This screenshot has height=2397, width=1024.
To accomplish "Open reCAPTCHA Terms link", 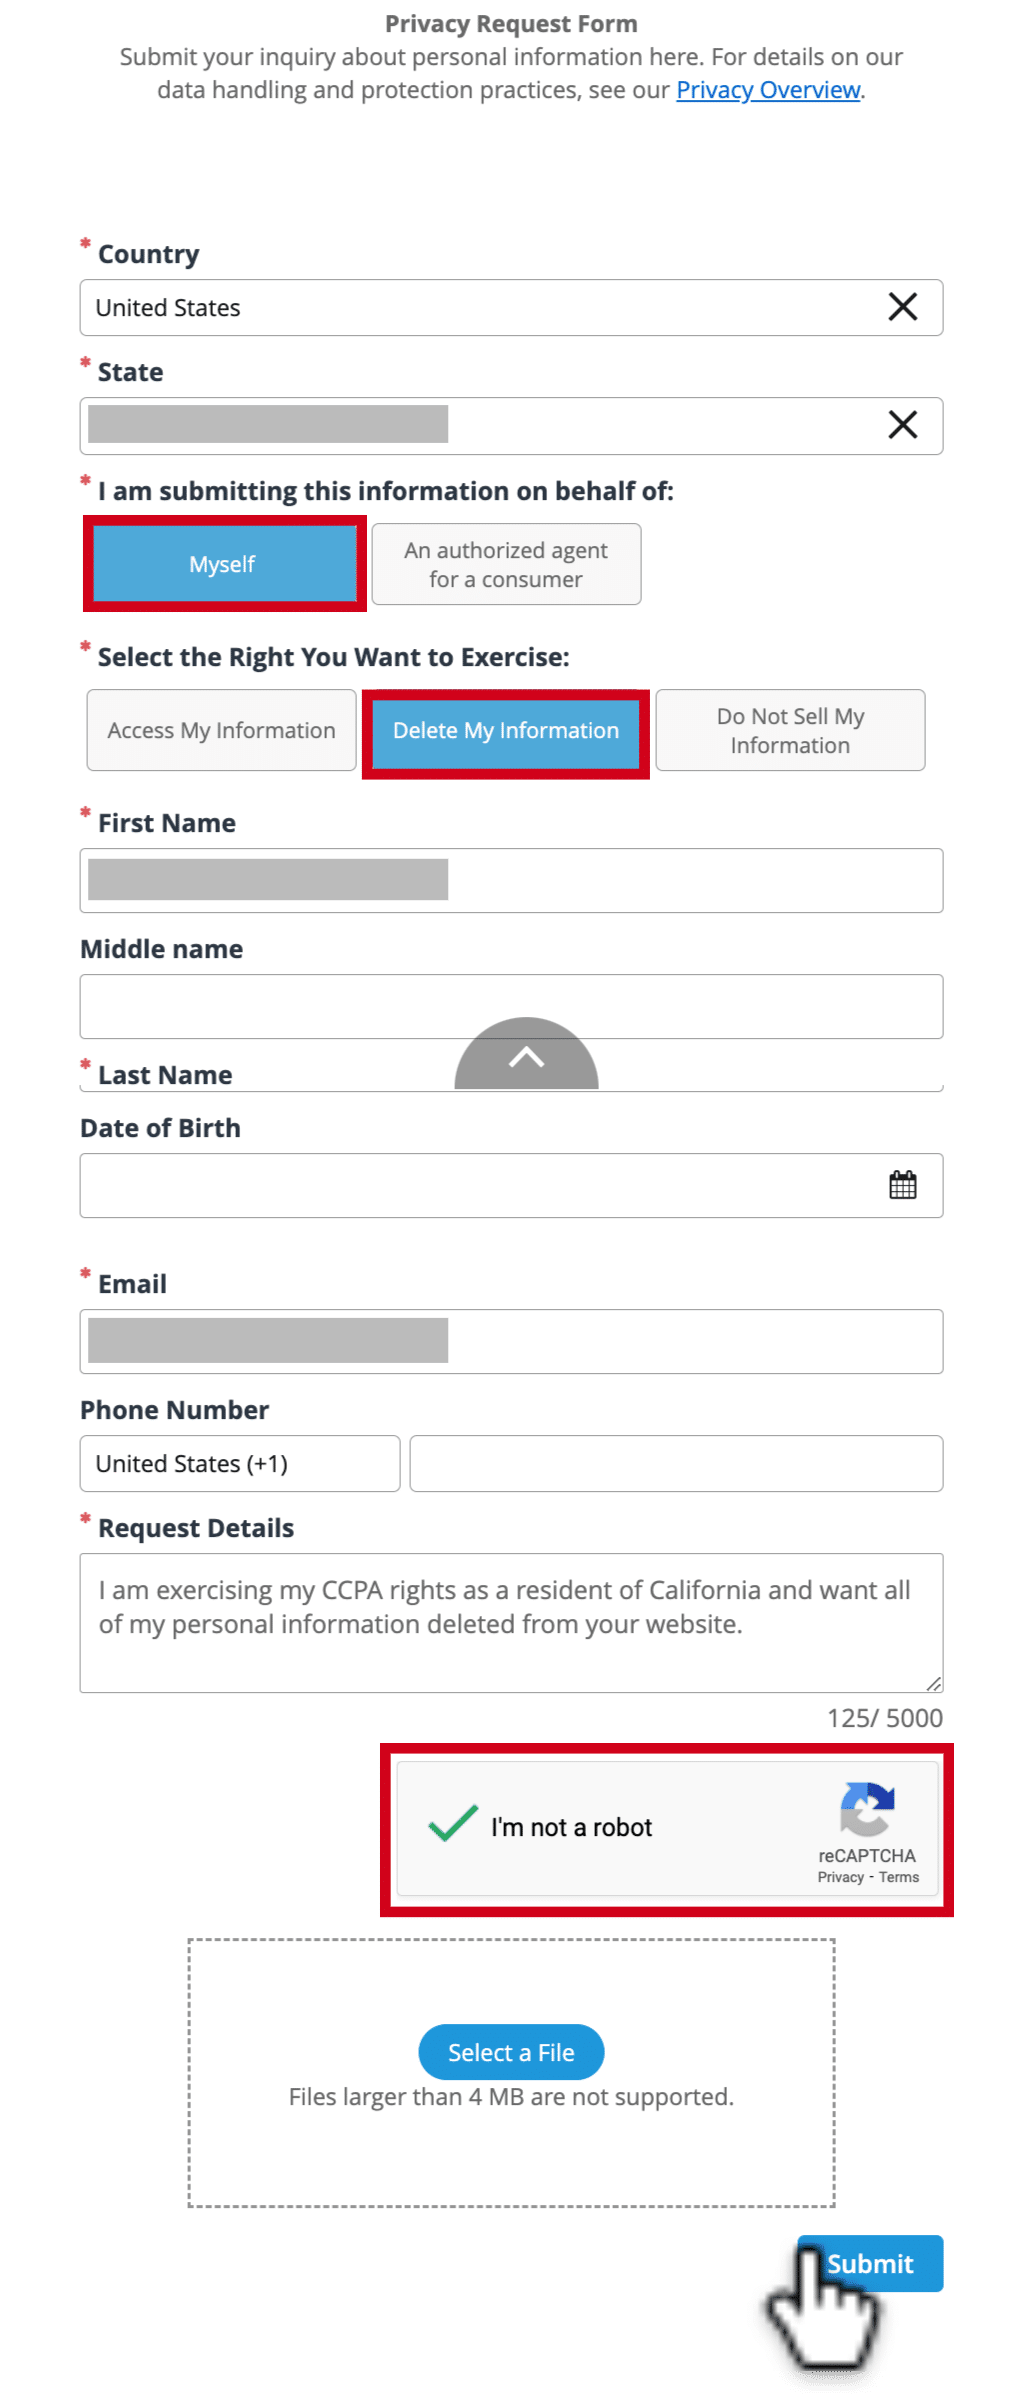I will 899,1877.
